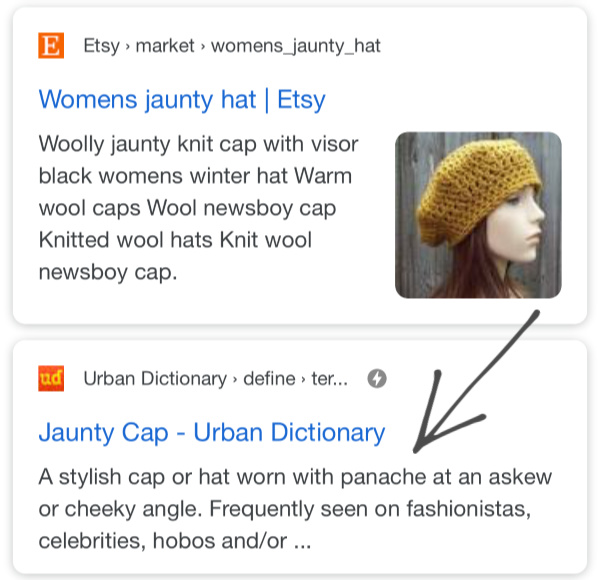This screenshot has height=580, width=600.
Task: Click 'Etsy' in the first breadcrumb
Action: click(x=102, y=46)
